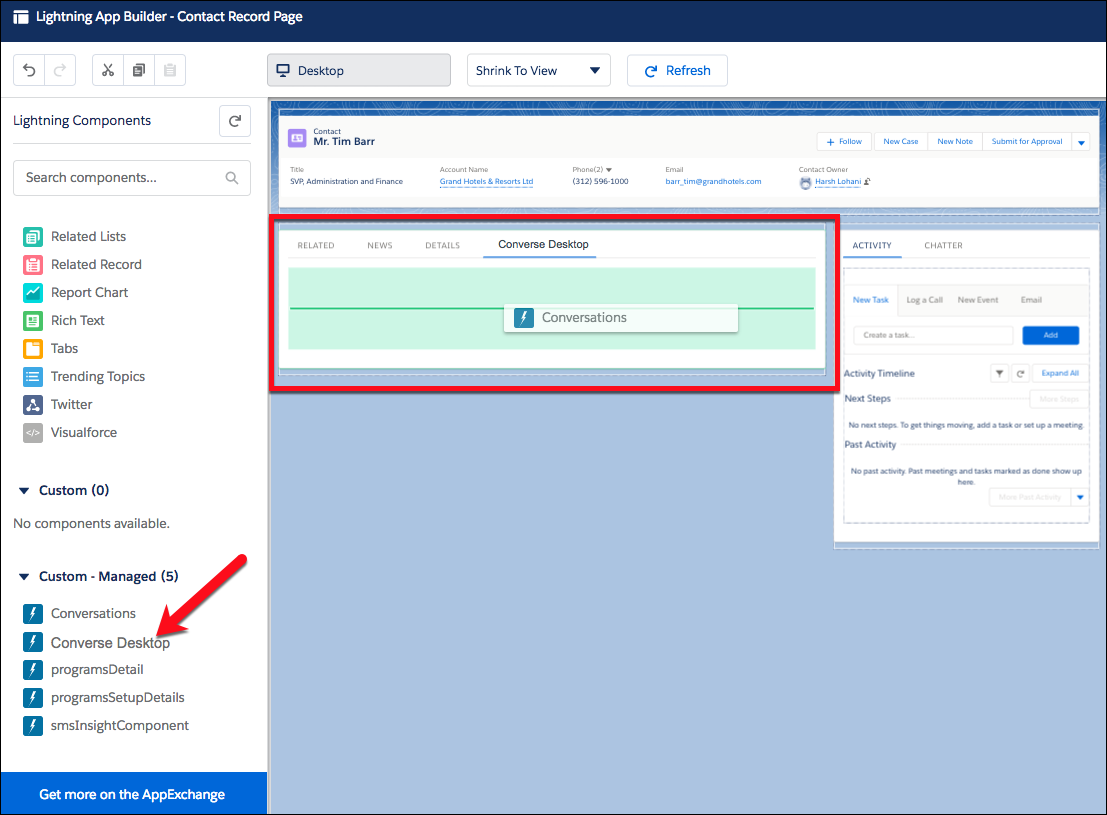Click the Undo arrow icon
The image size is (1107, 815).
pyautogui.click(x=29, y=70)
